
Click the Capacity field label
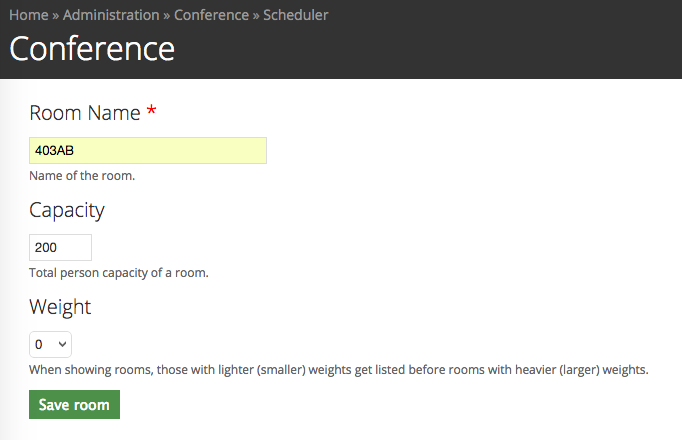click(67, 210)
